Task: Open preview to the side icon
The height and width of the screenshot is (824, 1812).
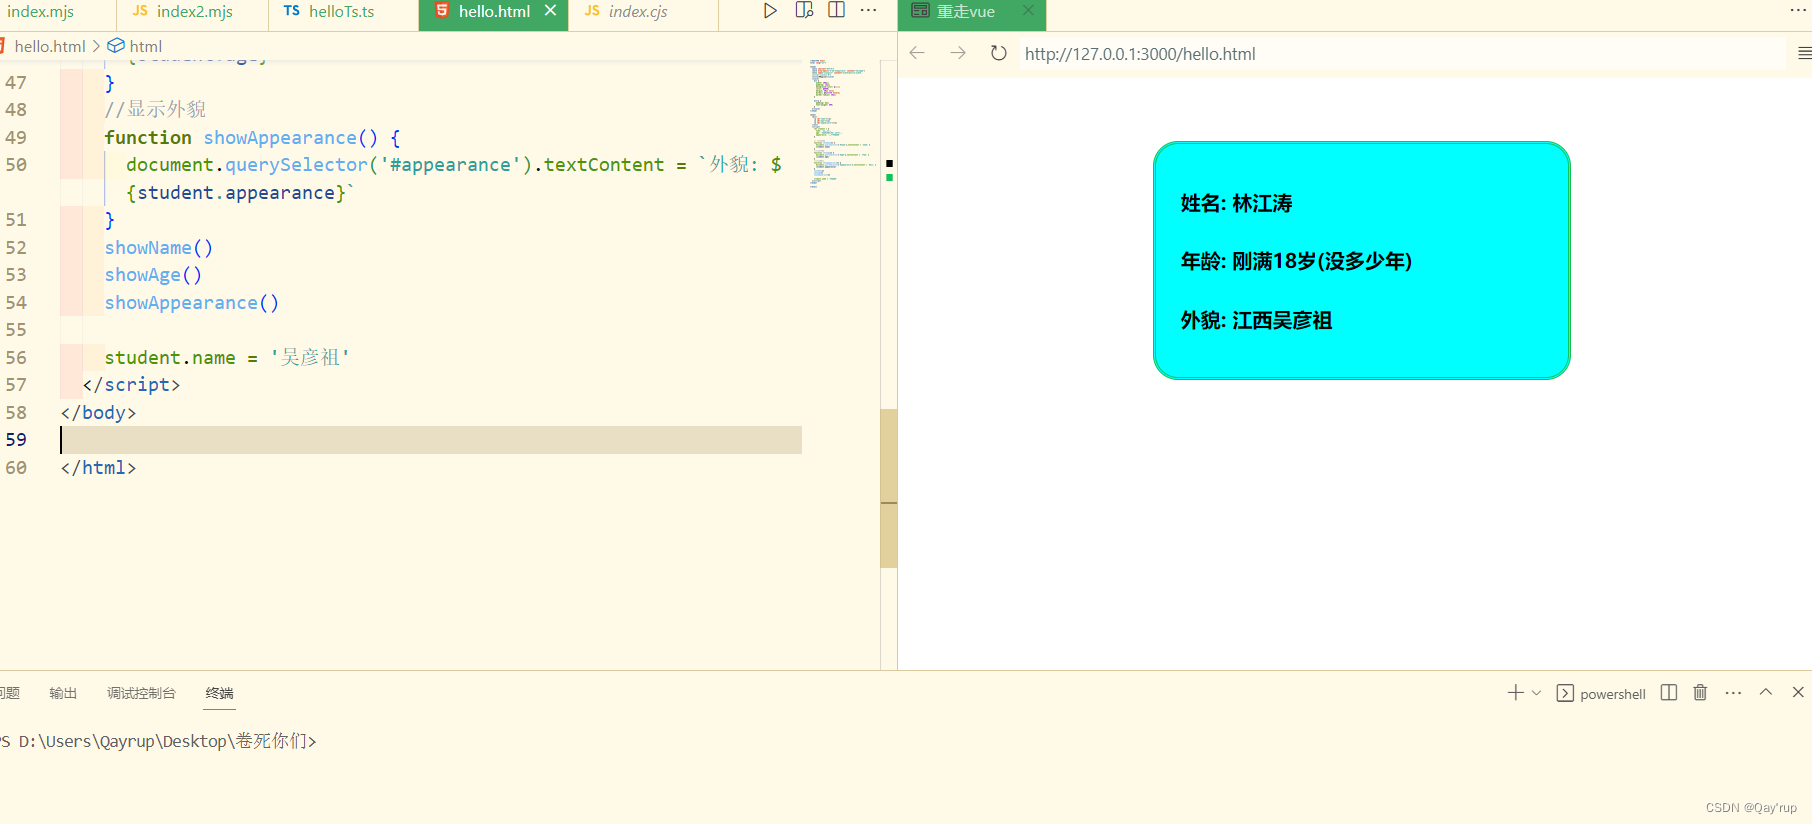Action: tap(804, 11)
